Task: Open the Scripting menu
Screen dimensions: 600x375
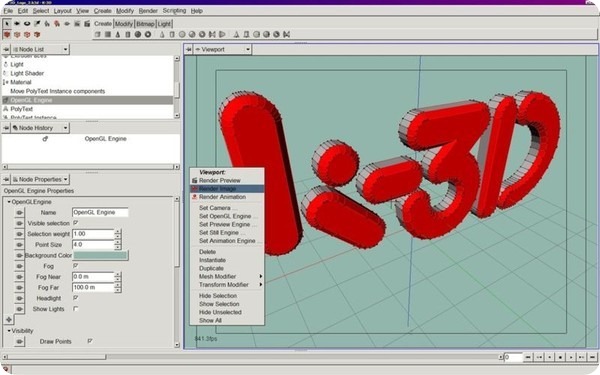Action: click(174, 11)
